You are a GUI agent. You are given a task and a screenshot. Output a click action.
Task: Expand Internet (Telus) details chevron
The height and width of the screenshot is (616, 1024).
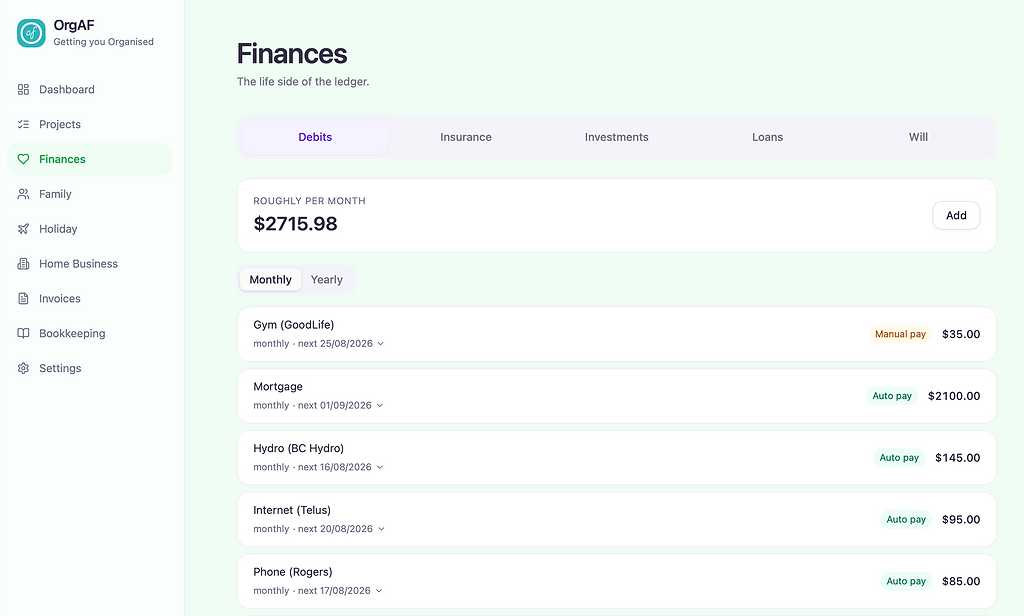[381, 529]
